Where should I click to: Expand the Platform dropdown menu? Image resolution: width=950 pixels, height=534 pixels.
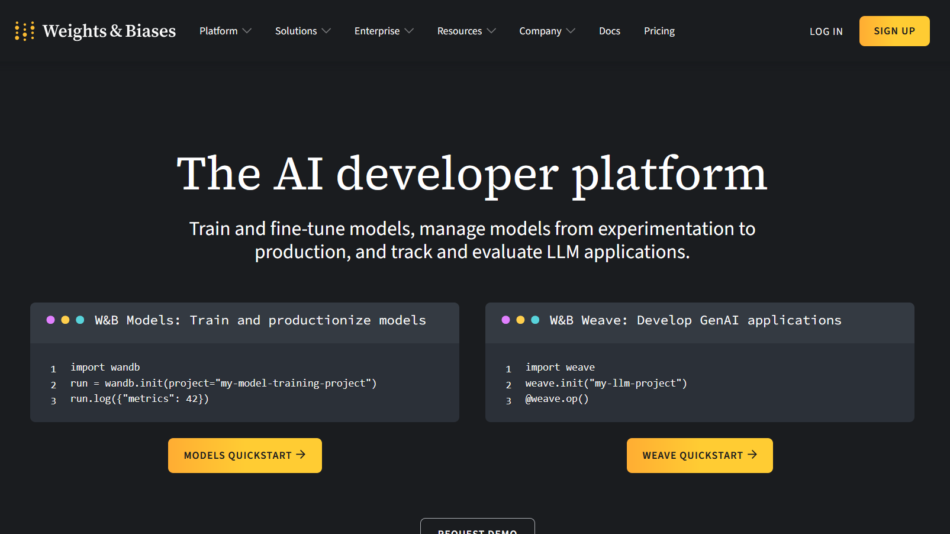tap(225, 31)
